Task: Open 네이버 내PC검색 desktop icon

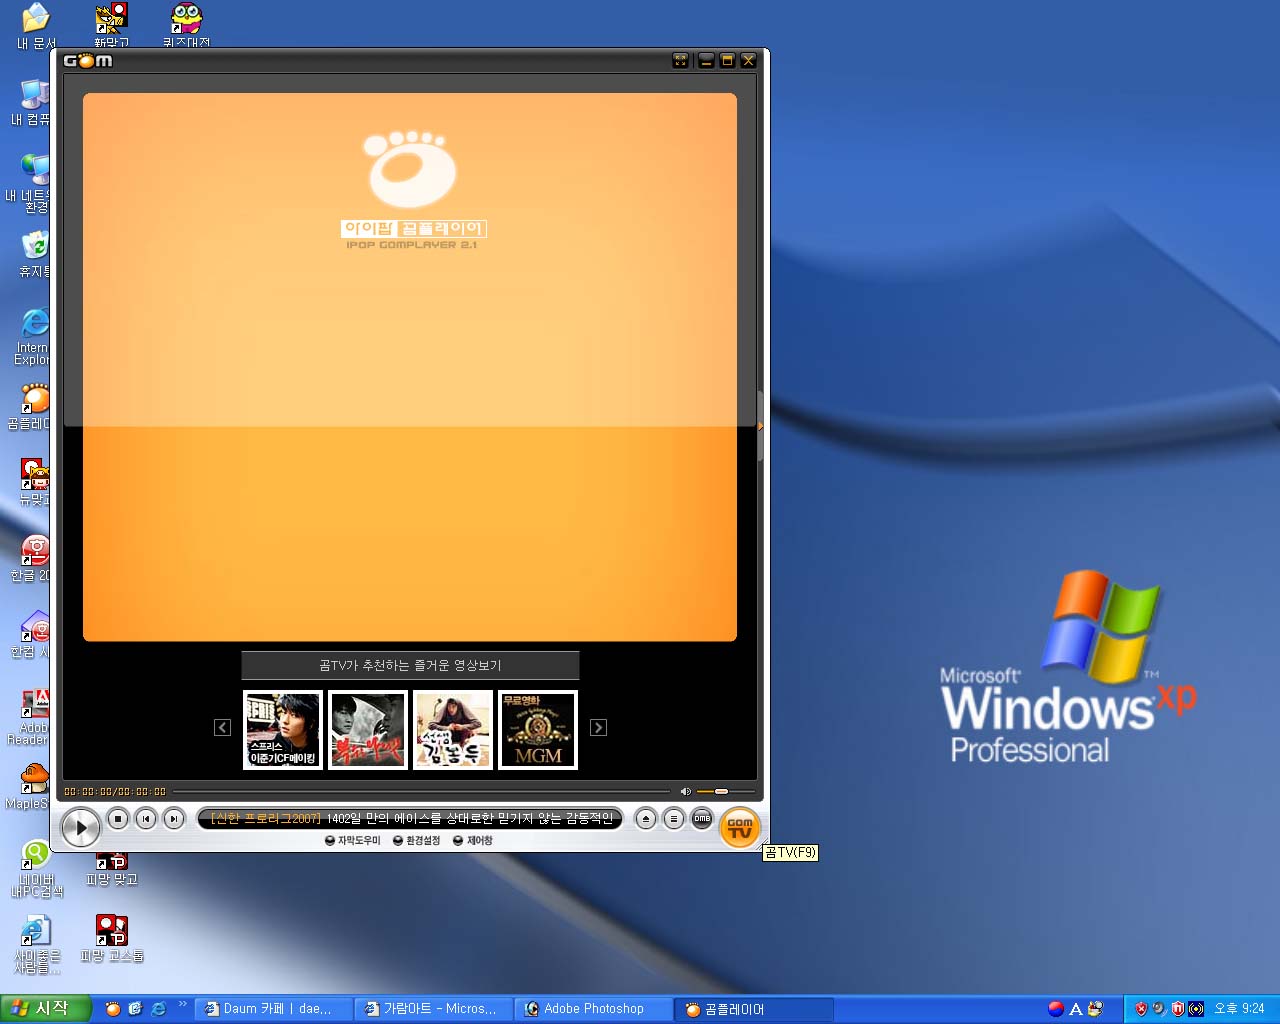Action: point(37,868)
